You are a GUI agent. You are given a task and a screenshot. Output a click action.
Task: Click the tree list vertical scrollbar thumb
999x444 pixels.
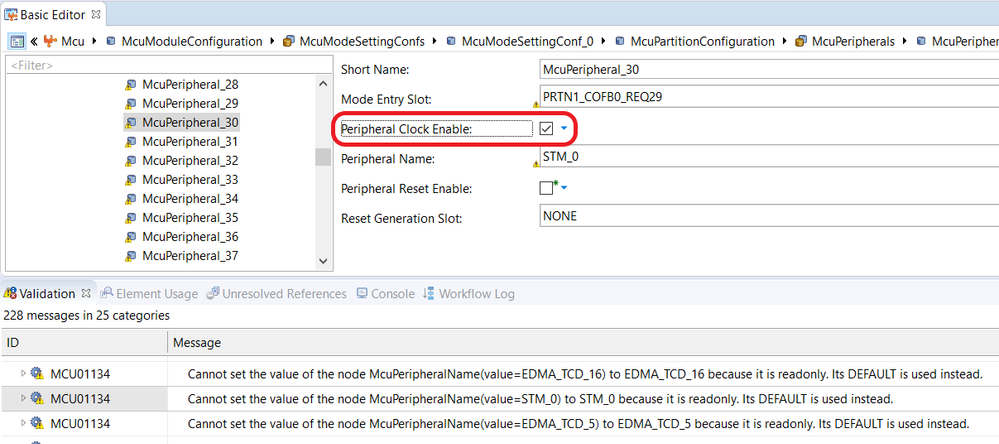[322, 157]
